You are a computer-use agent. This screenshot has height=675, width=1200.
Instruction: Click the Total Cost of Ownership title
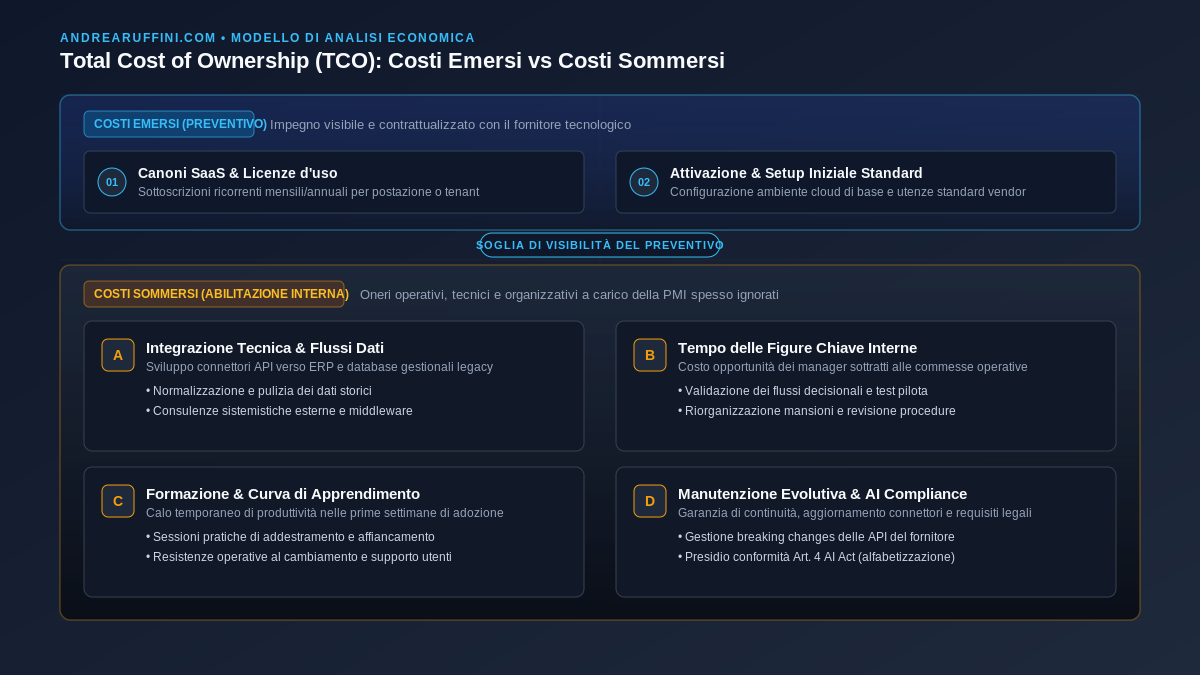point(392,61)
